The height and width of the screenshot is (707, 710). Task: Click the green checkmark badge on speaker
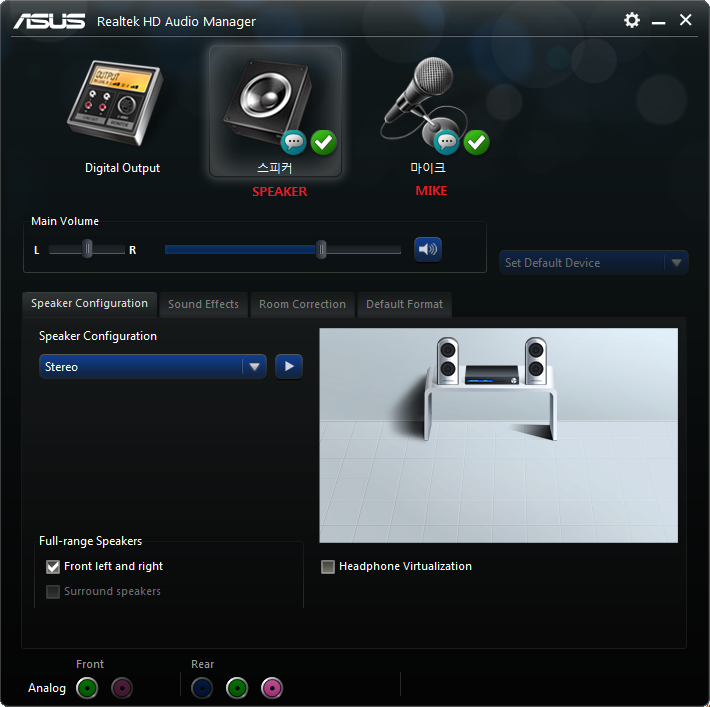click(323, 142)
